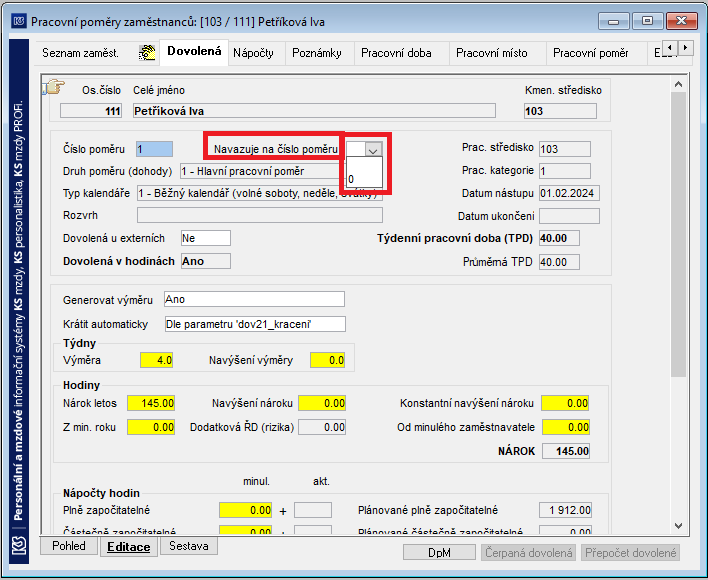Switch to Pohled mode
Screen dimensions: 708x580
click(69, 546)
